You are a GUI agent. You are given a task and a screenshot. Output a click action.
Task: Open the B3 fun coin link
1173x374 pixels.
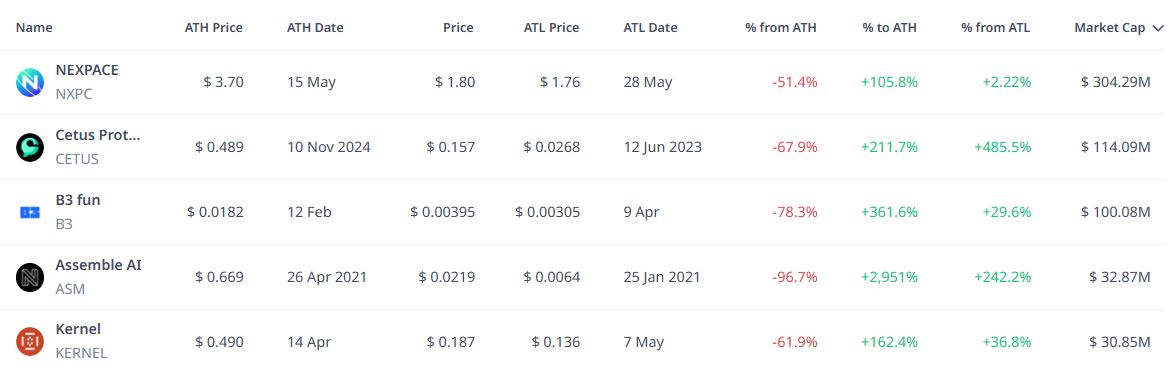(x=78, y=200)
